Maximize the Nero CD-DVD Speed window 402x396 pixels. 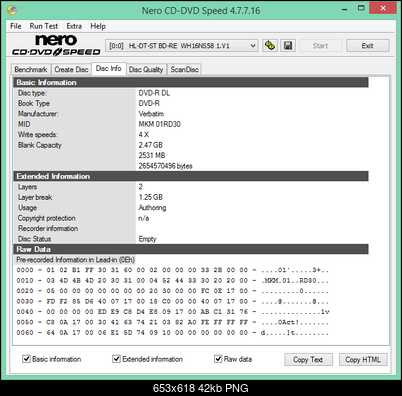(361, 8)
